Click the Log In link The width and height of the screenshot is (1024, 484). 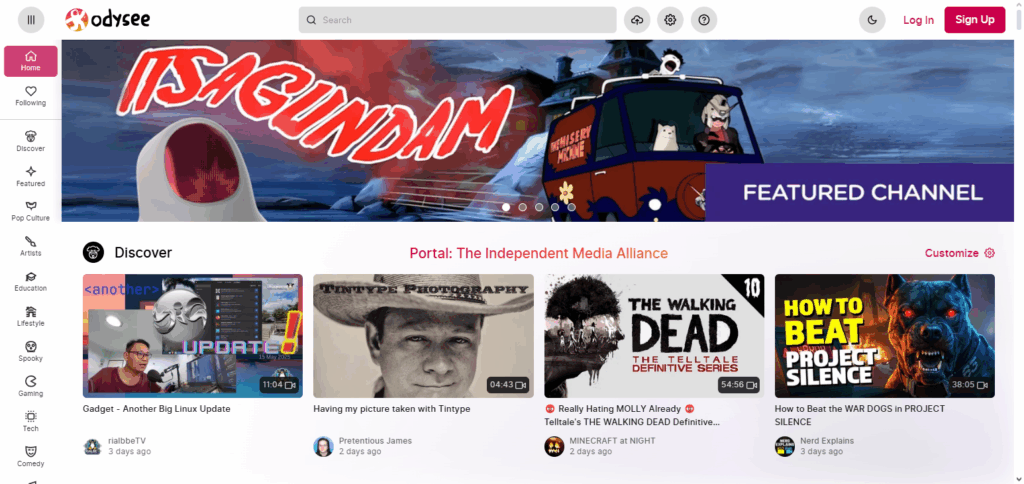pyautogui.click(x=918, y=20)
